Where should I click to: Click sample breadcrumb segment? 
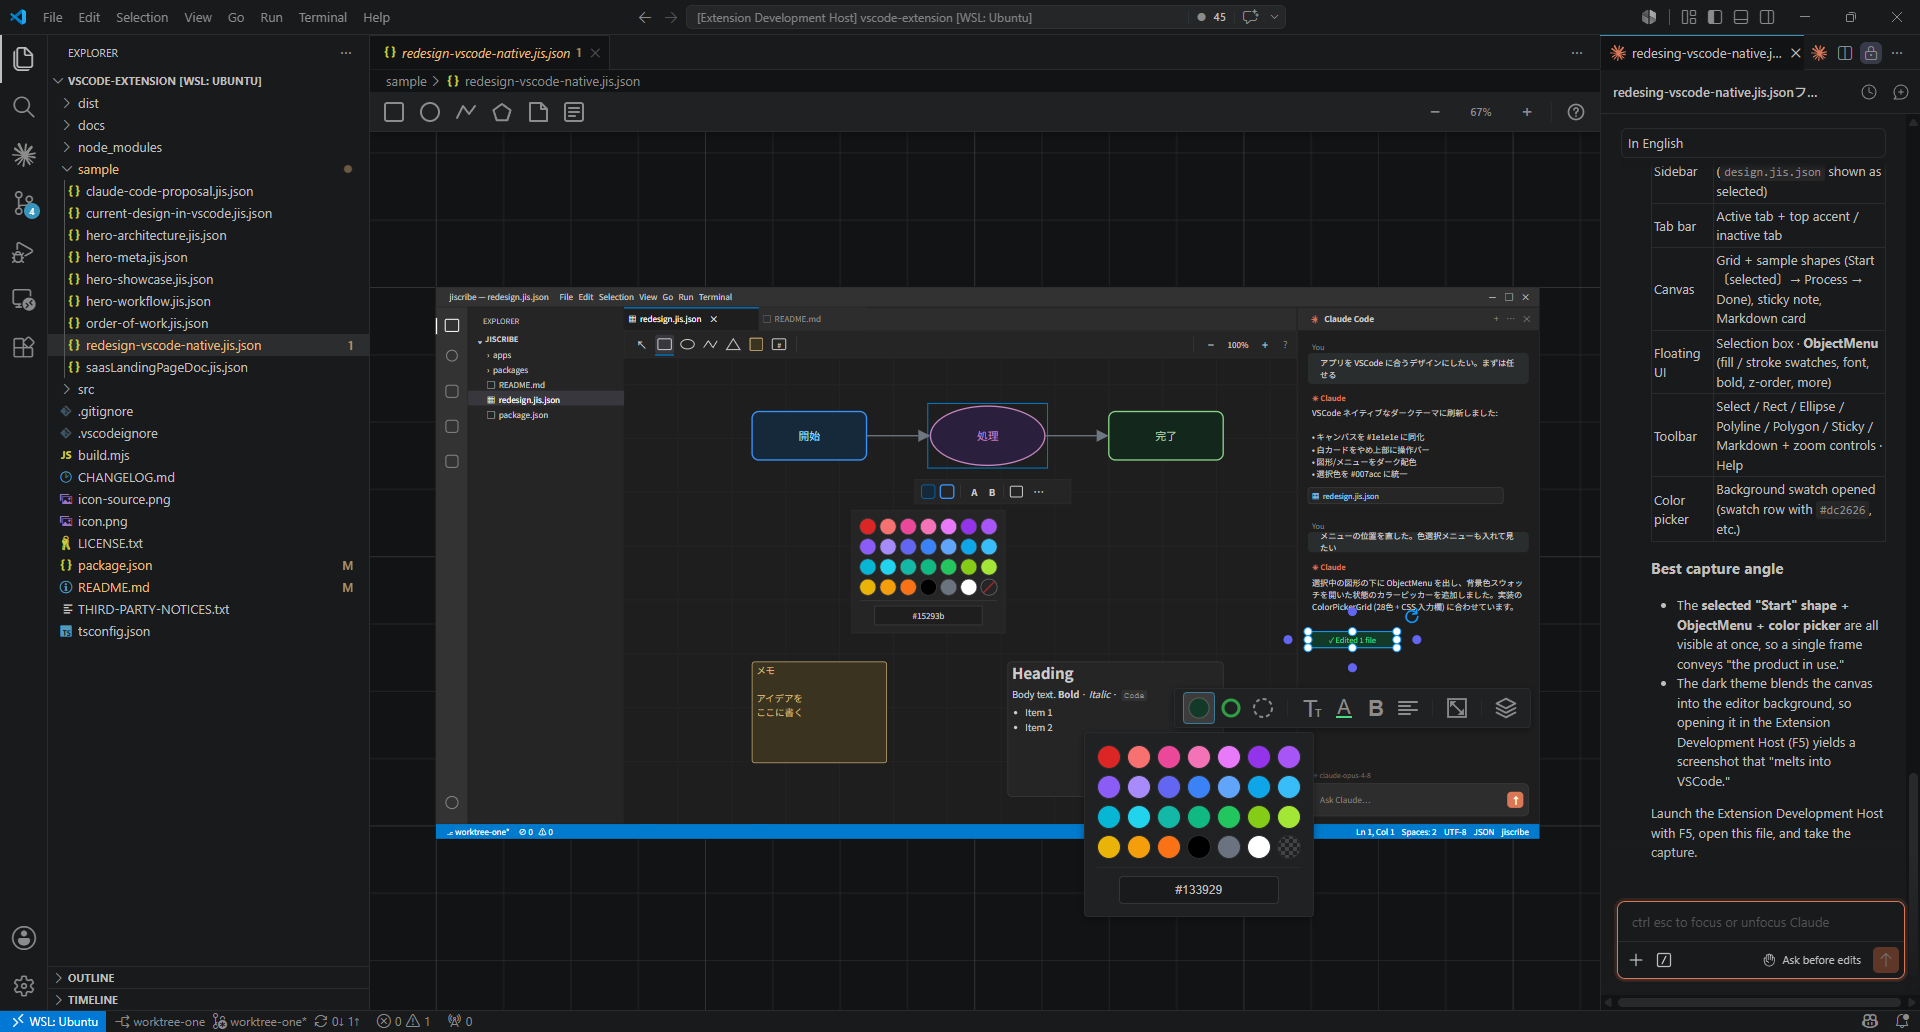[x=406, y=81]
